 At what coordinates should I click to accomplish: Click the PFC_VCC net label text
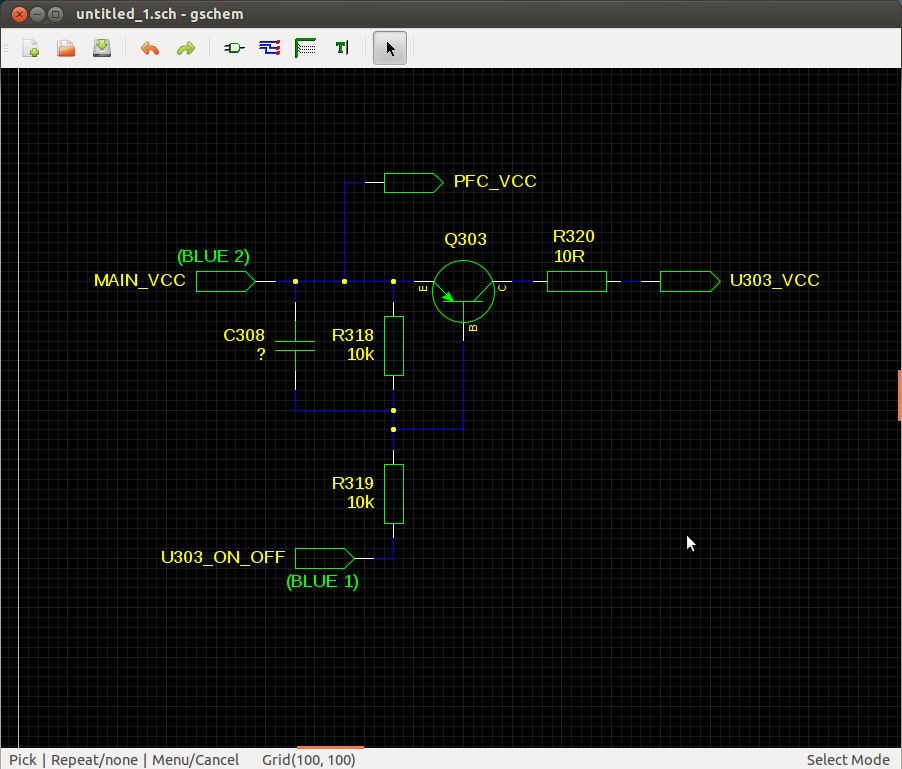pyautogui.click(x=494, y=182)
